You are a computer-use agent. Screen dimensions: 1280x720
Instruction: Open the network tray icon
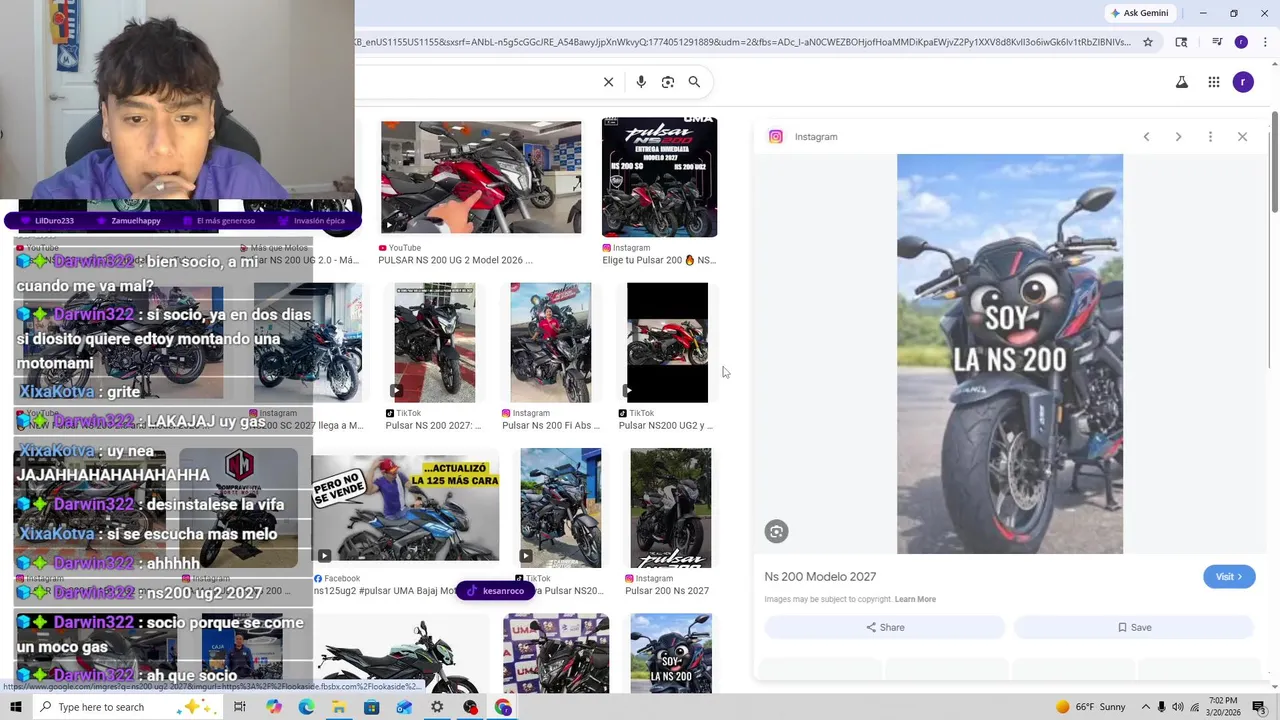(1195, 707)
